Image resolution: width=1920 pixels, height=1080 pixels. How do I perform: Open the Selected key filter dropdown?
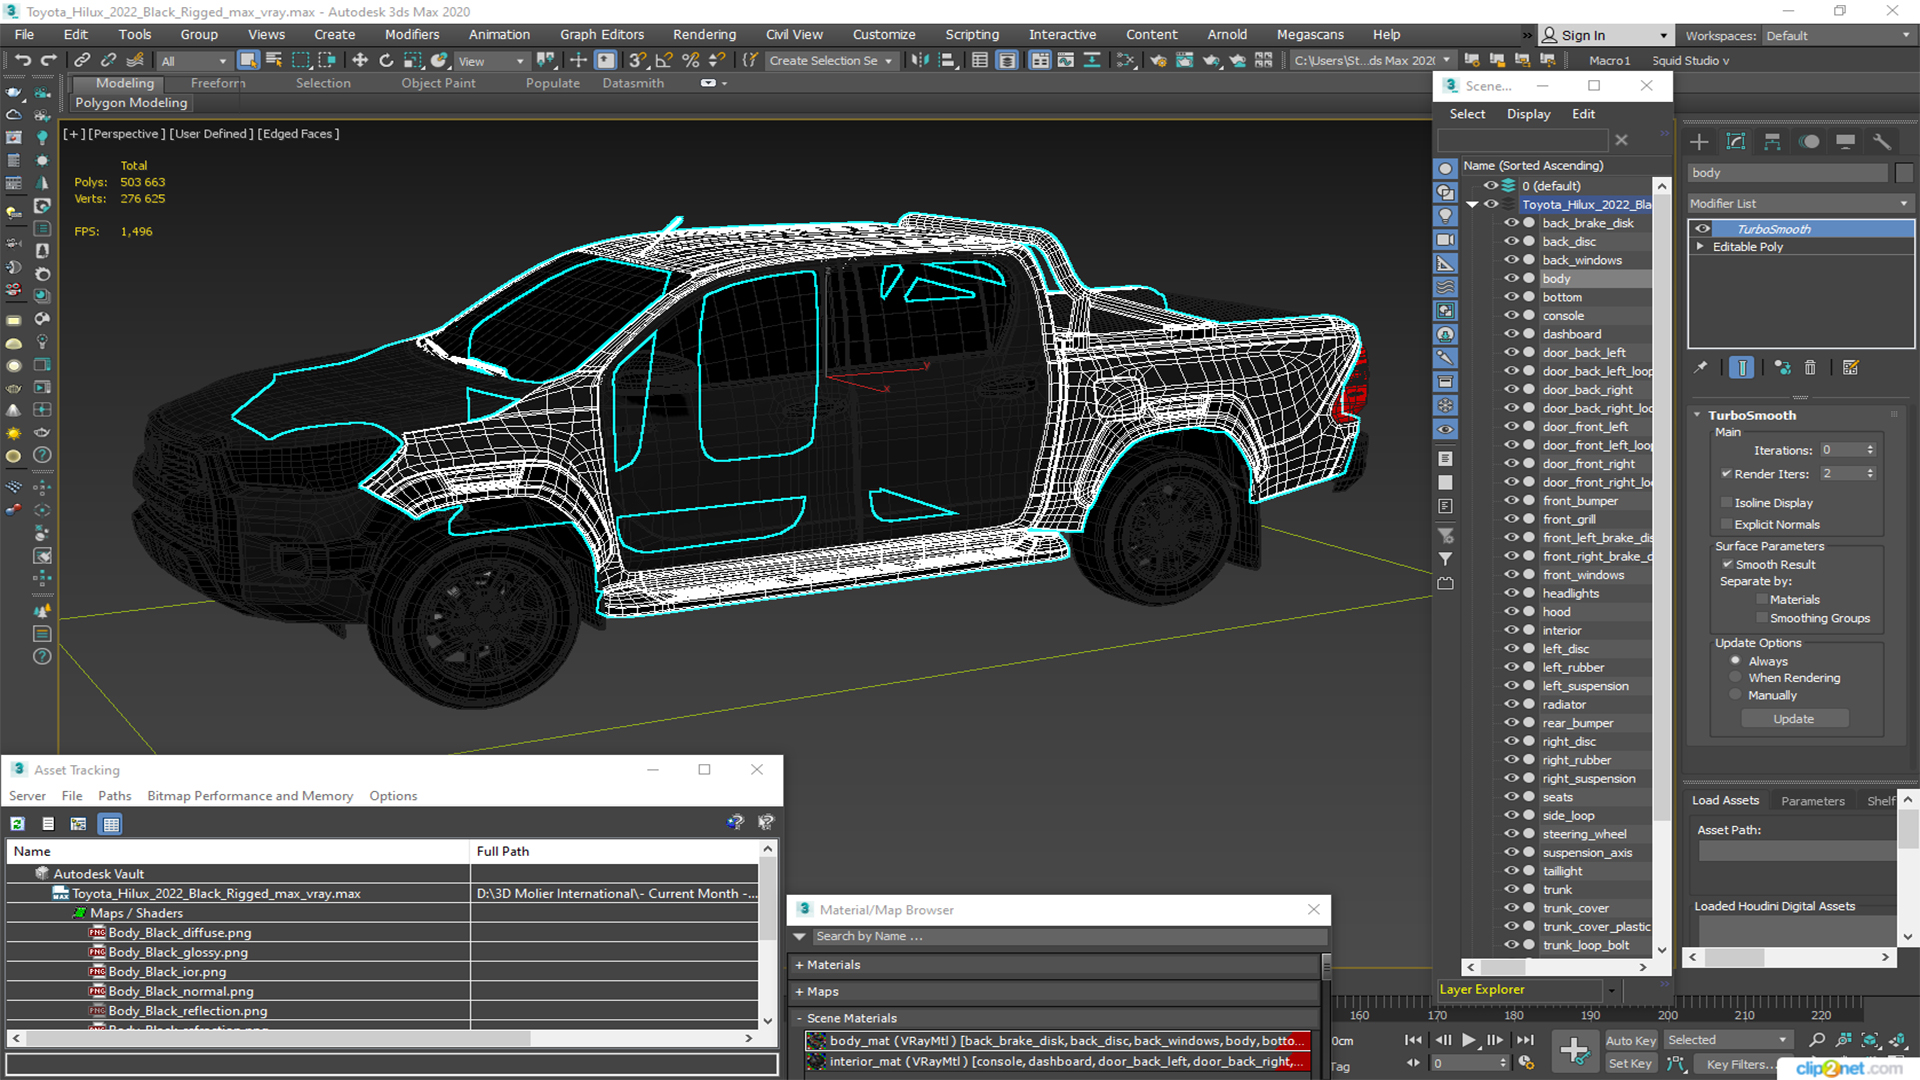(1727, 1040)
